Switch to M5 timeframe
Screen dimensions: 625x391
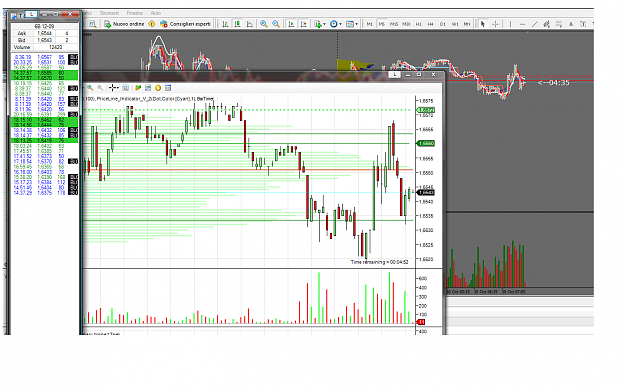pyautogui.click(x=381, y=24)
